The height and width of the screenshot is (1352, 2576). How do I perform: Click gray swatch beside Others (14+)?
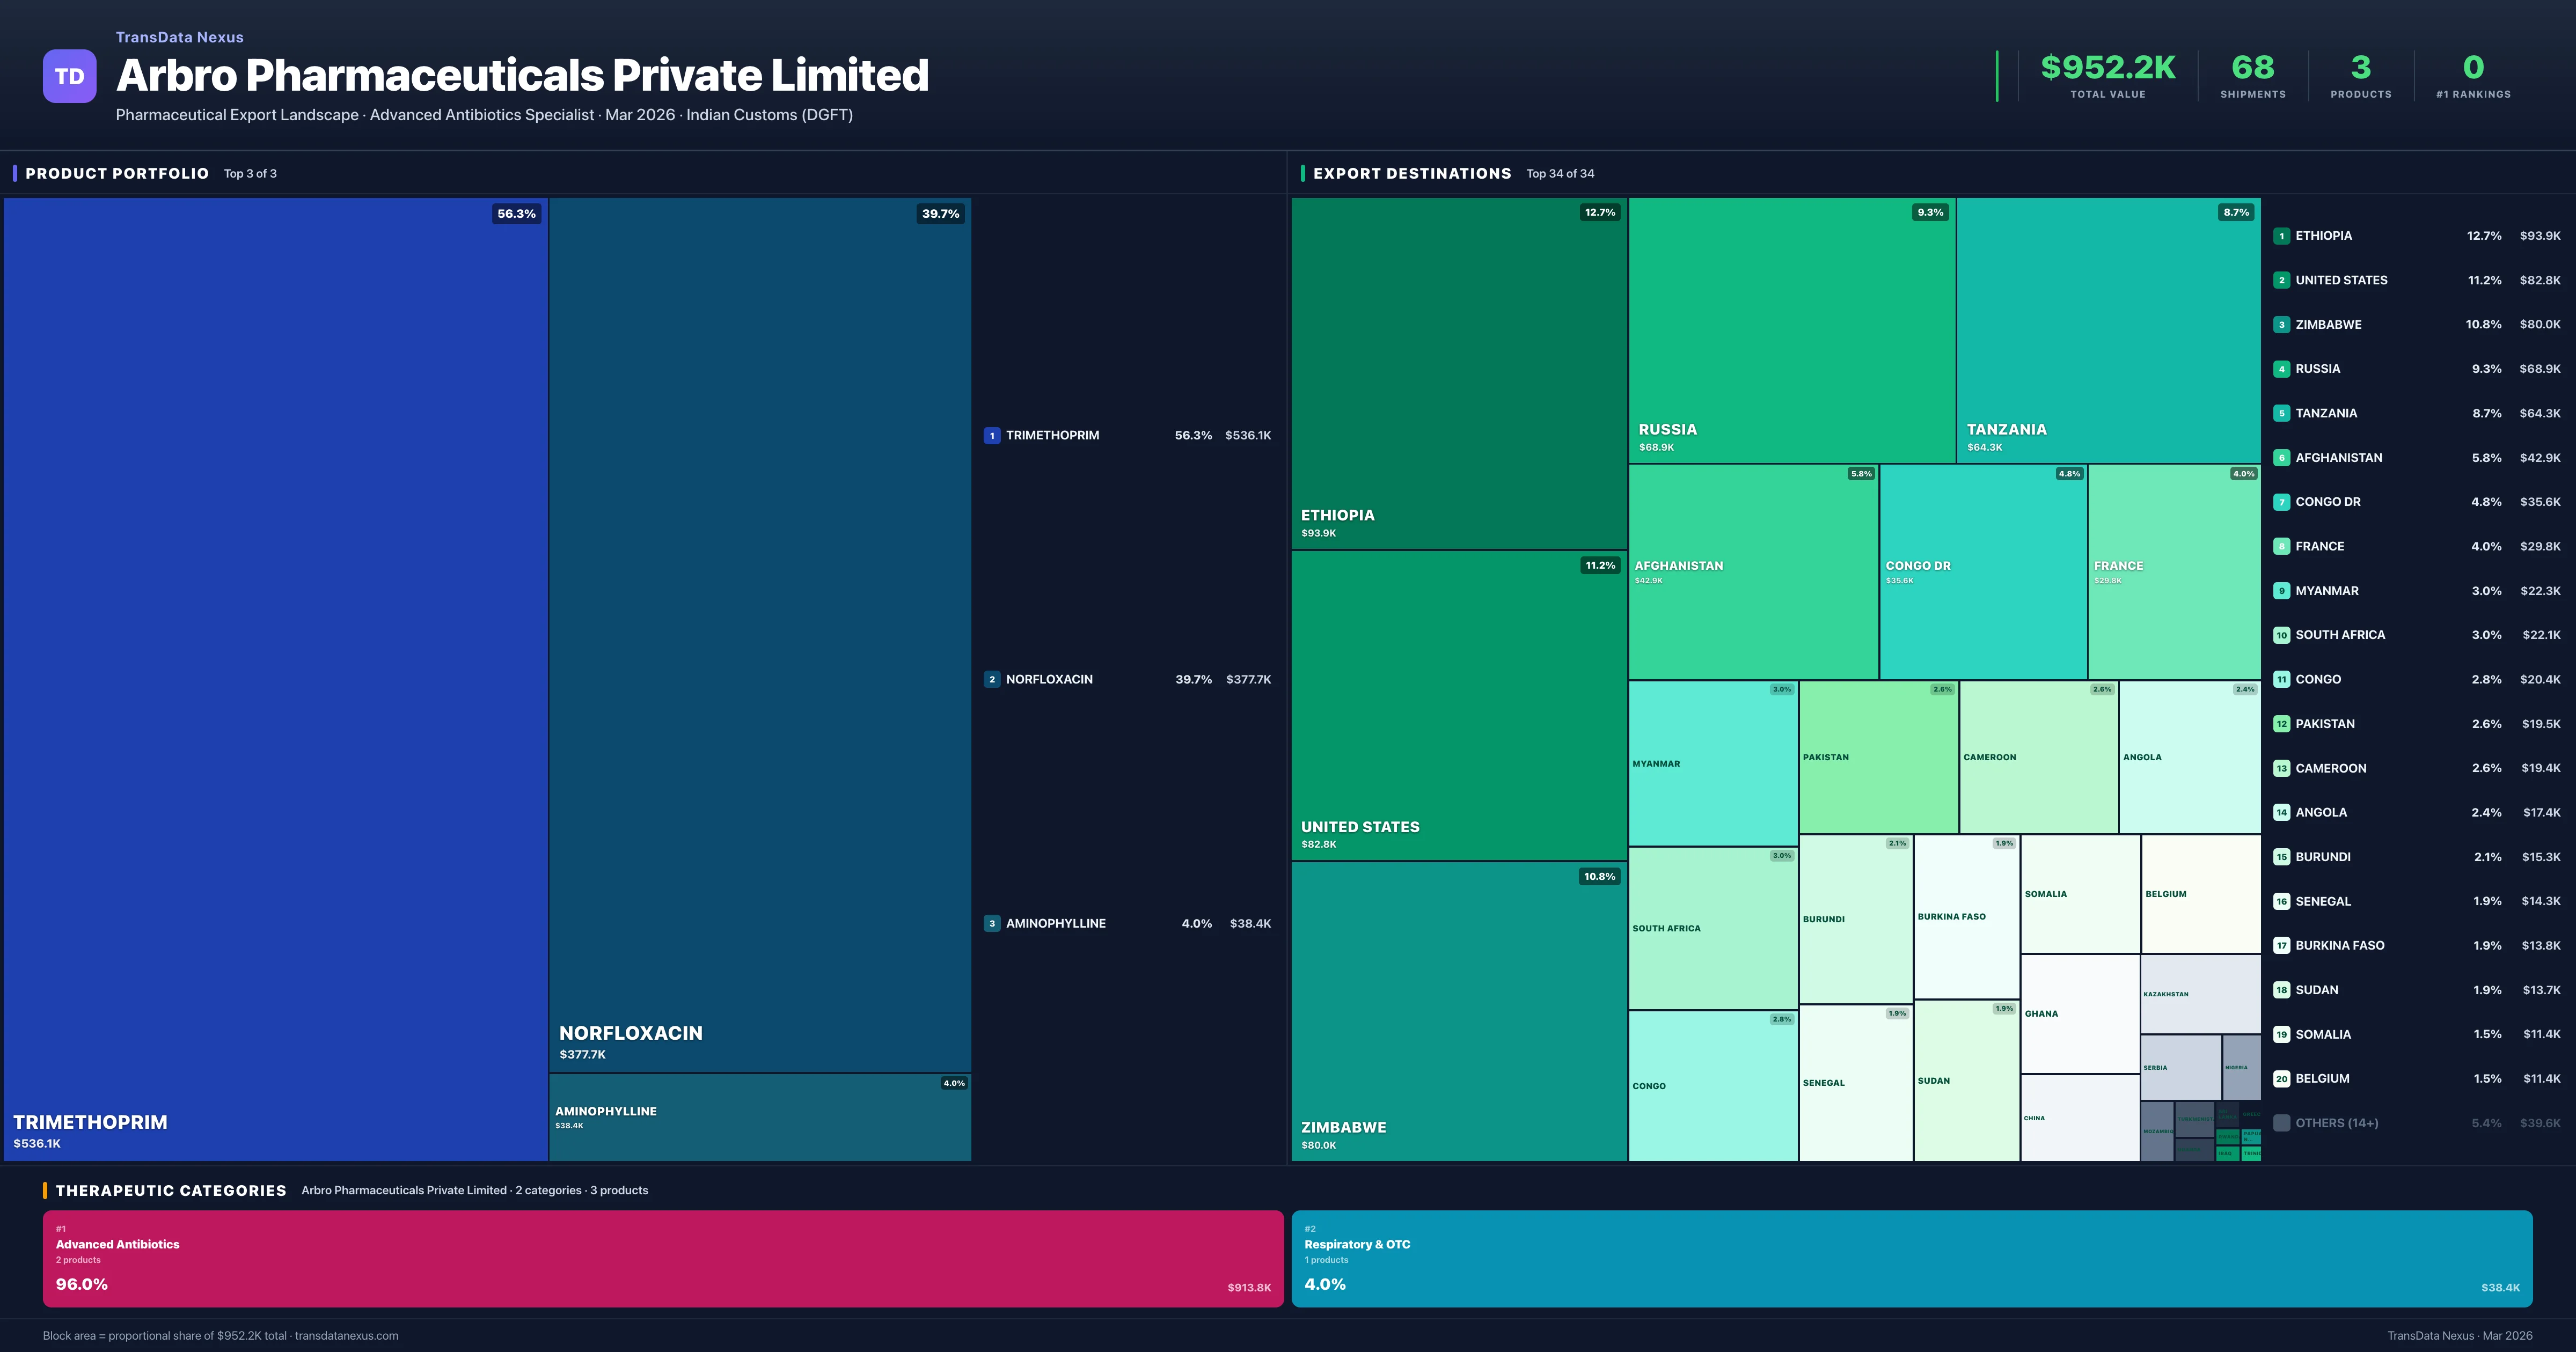tap(2281, 1123)
